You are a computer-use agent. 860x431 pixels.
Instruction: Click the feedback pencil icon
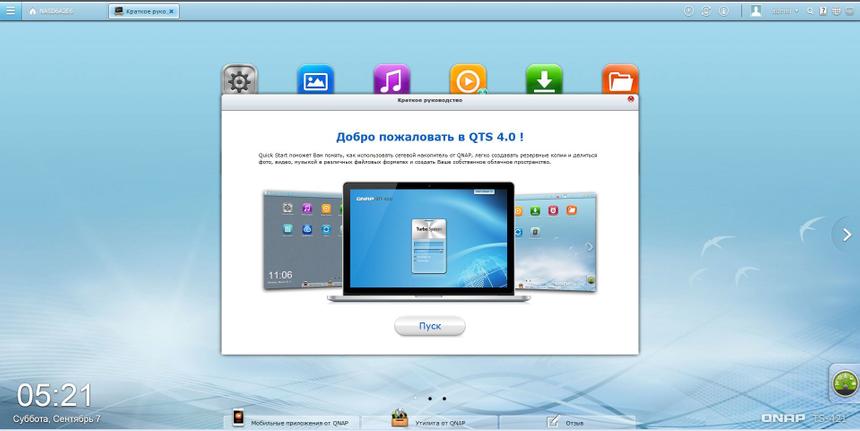[553, 421]
